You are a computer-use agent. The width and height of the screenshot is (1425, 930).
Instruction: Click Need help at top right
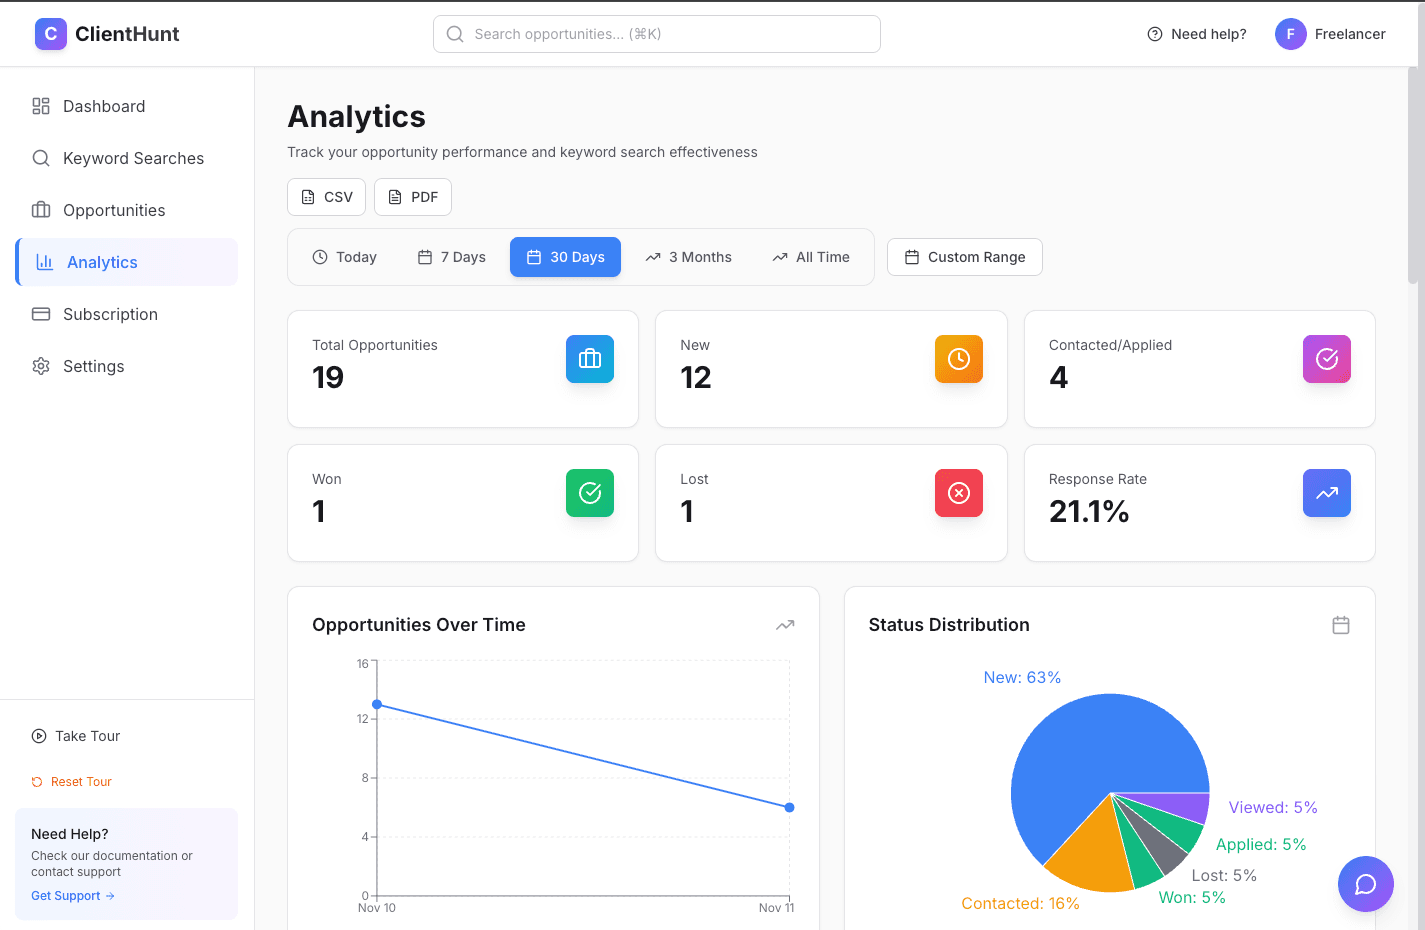point(1196,33)
